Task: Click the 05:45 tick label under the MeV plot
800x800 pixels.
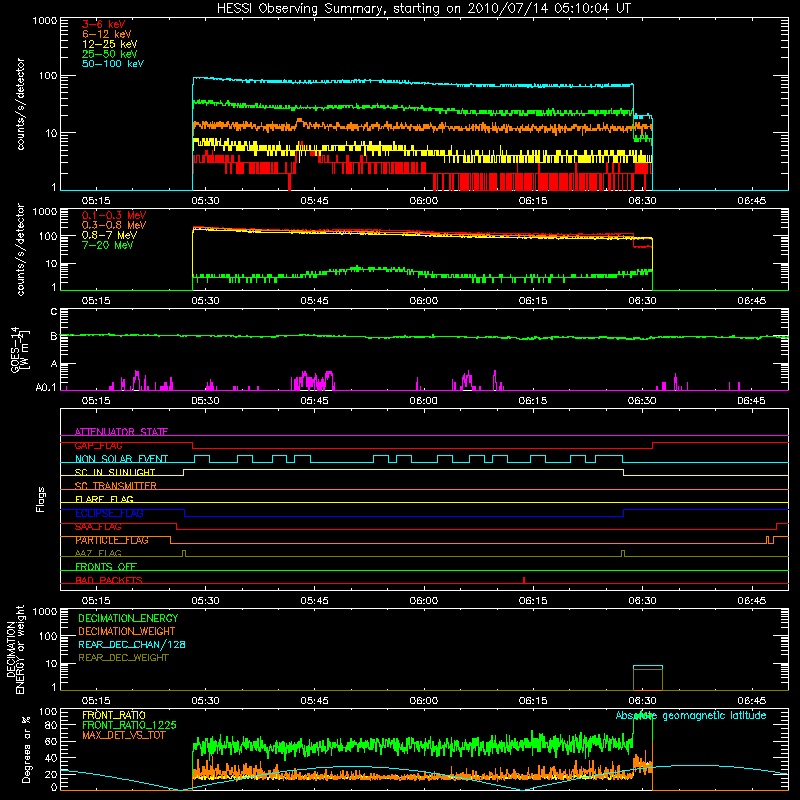Action: point(314,301)
